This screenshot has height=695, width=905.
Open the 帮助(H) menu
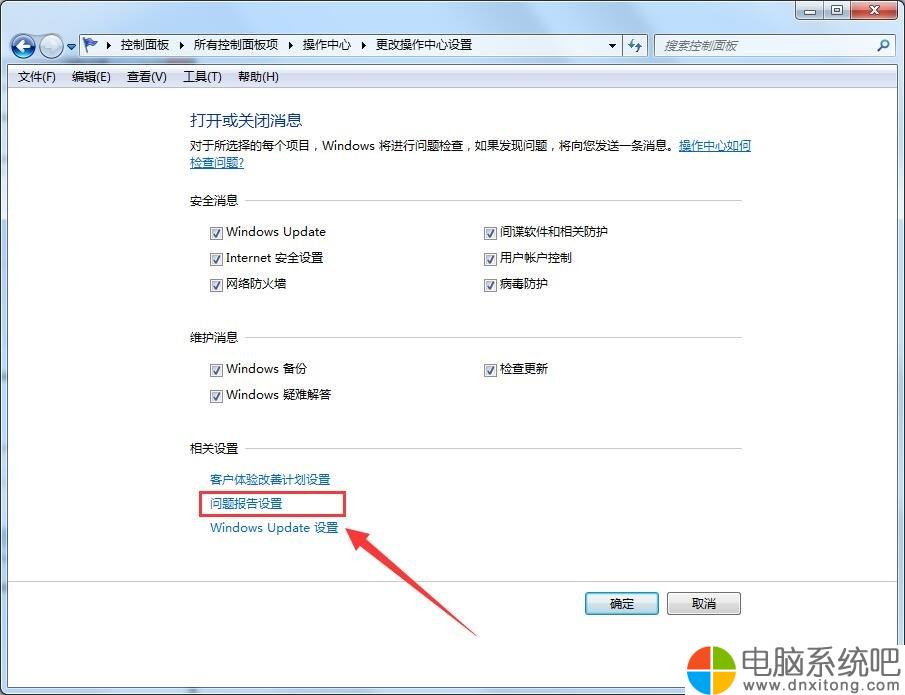(258, 77)
